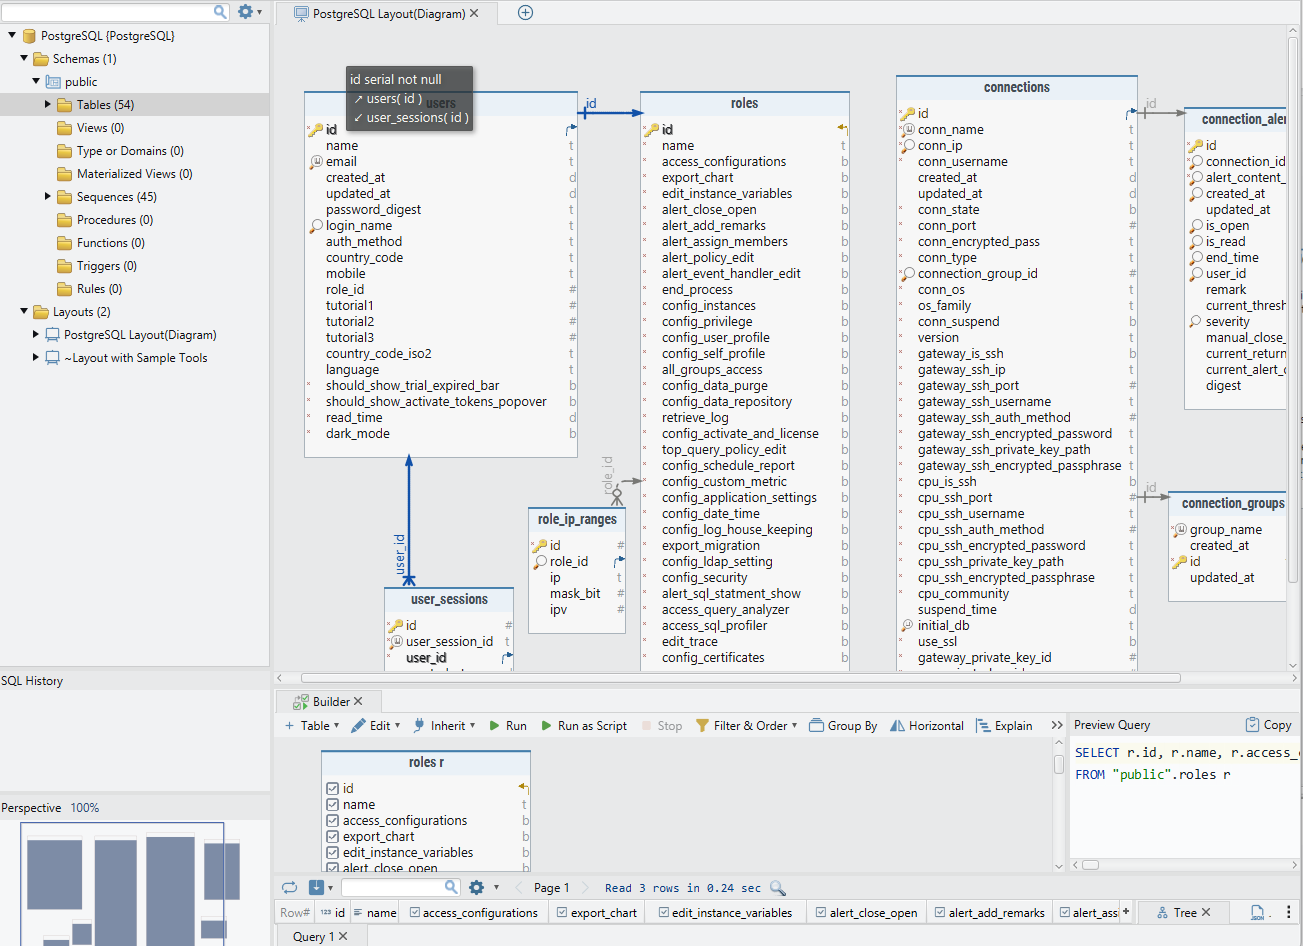Open the vertical three-dots result menu
The height and width of the screenshot is (946, 1303).
coord(1288,912)
